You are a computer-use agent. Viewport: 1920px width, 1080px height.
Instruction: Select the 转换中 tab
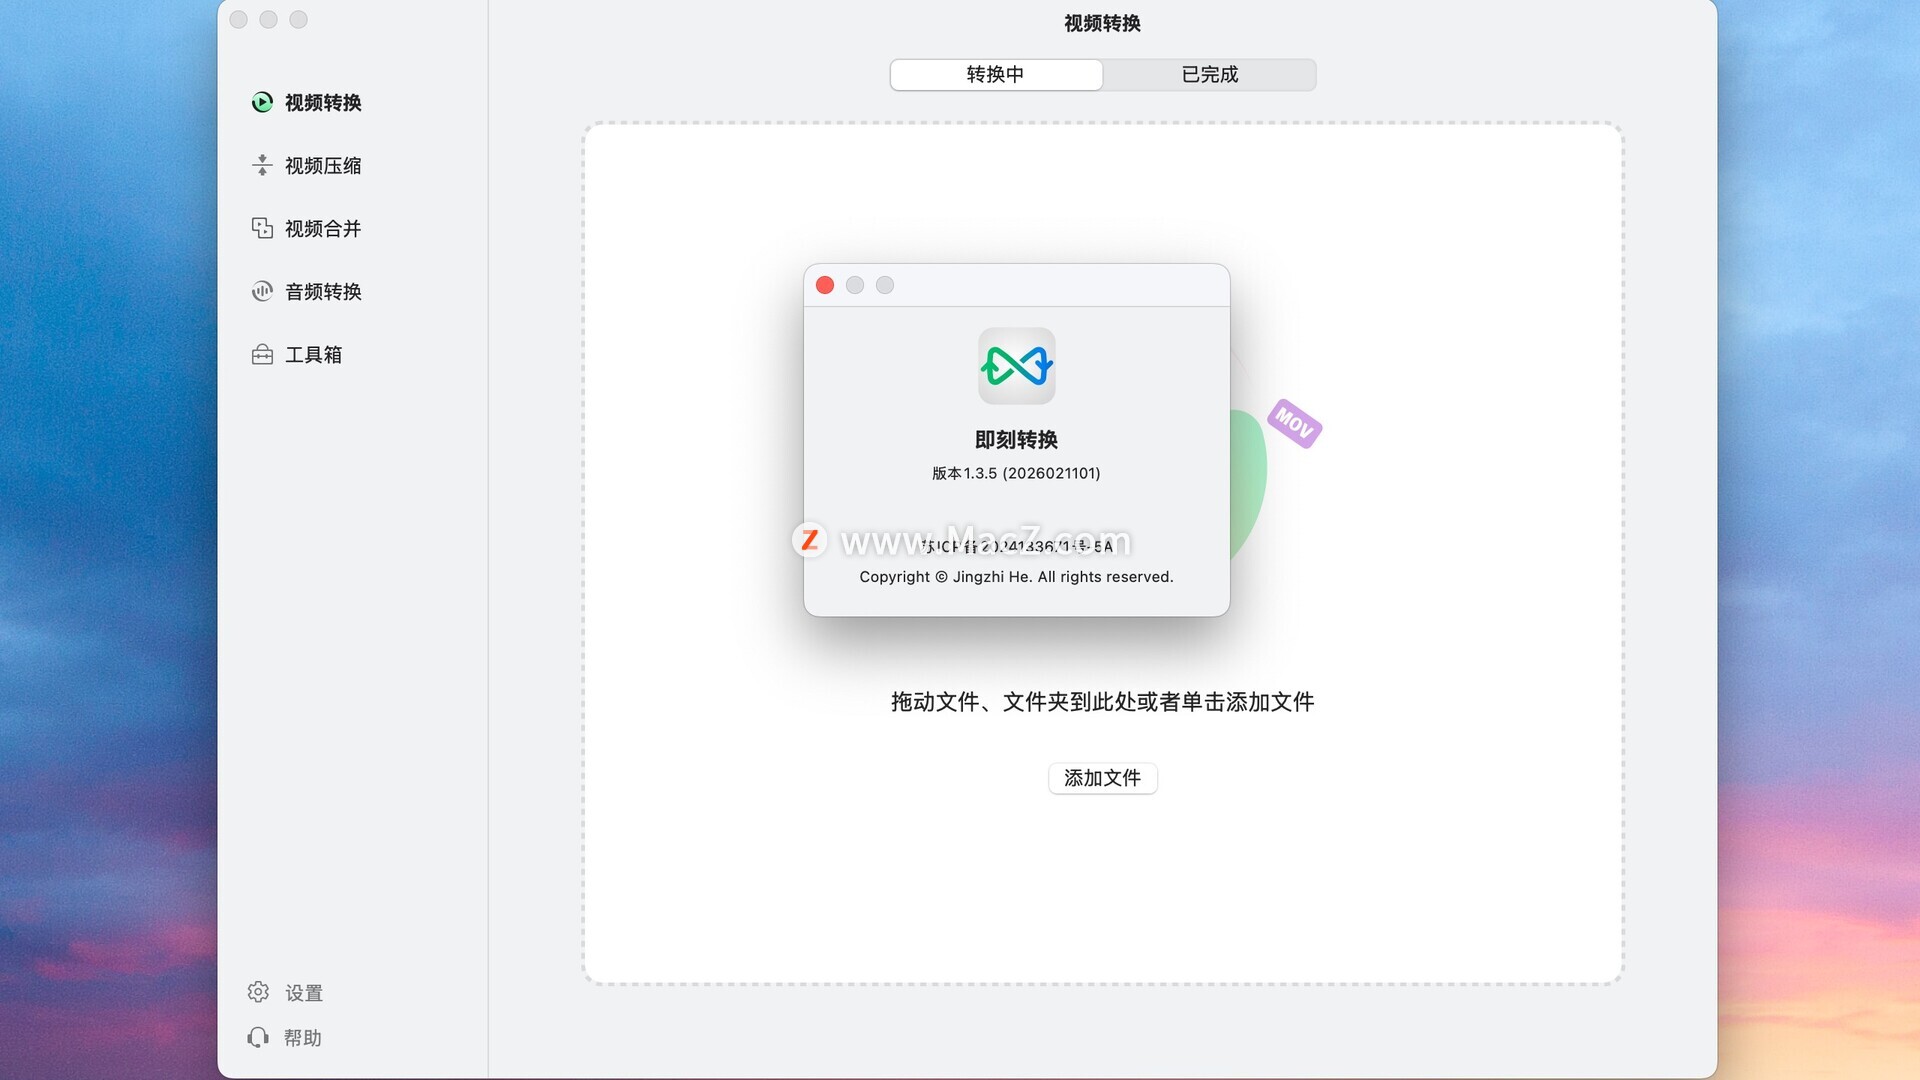[x=995, y=74]
